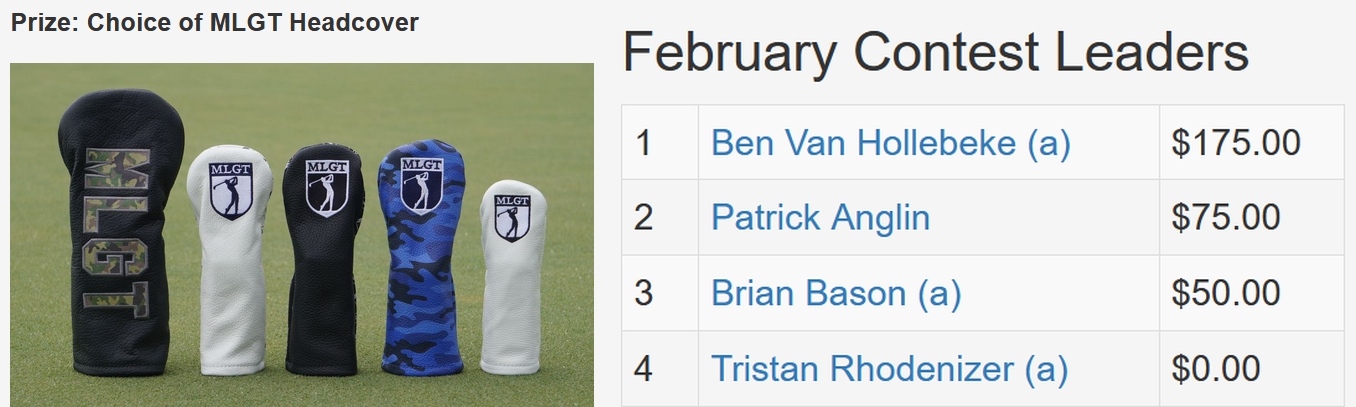Open Patrick Anglin's player link
This screenshot has height=407, width=1356.
pyautogui.click(x=820, y=217)
